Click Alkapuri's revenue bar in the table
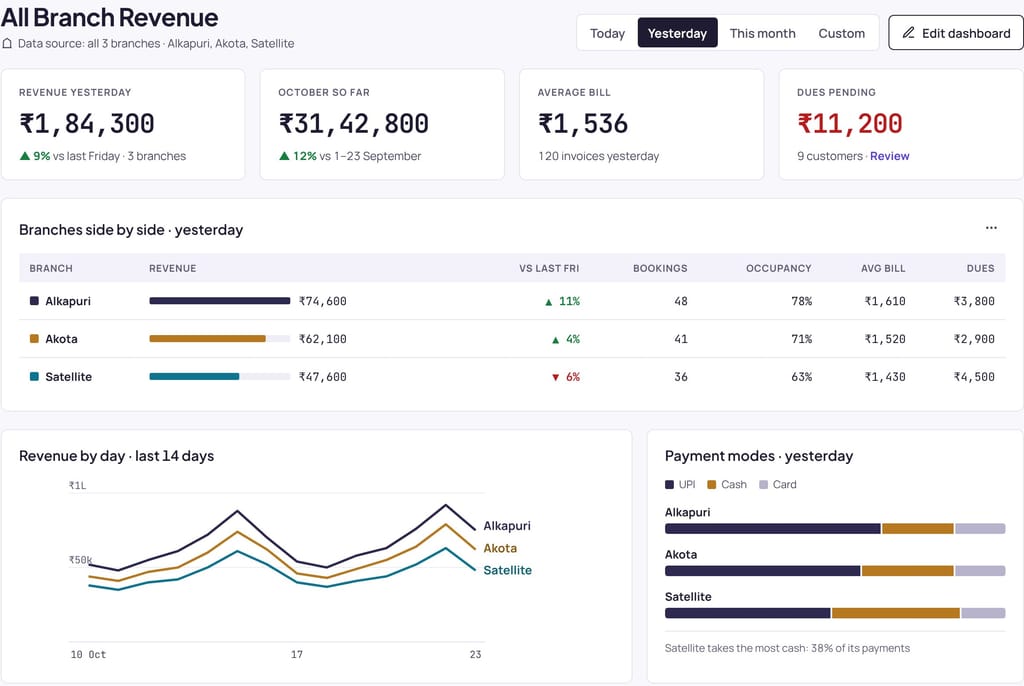The width and height of the screenshot is (1024, 686). click(x=219, y=301)
